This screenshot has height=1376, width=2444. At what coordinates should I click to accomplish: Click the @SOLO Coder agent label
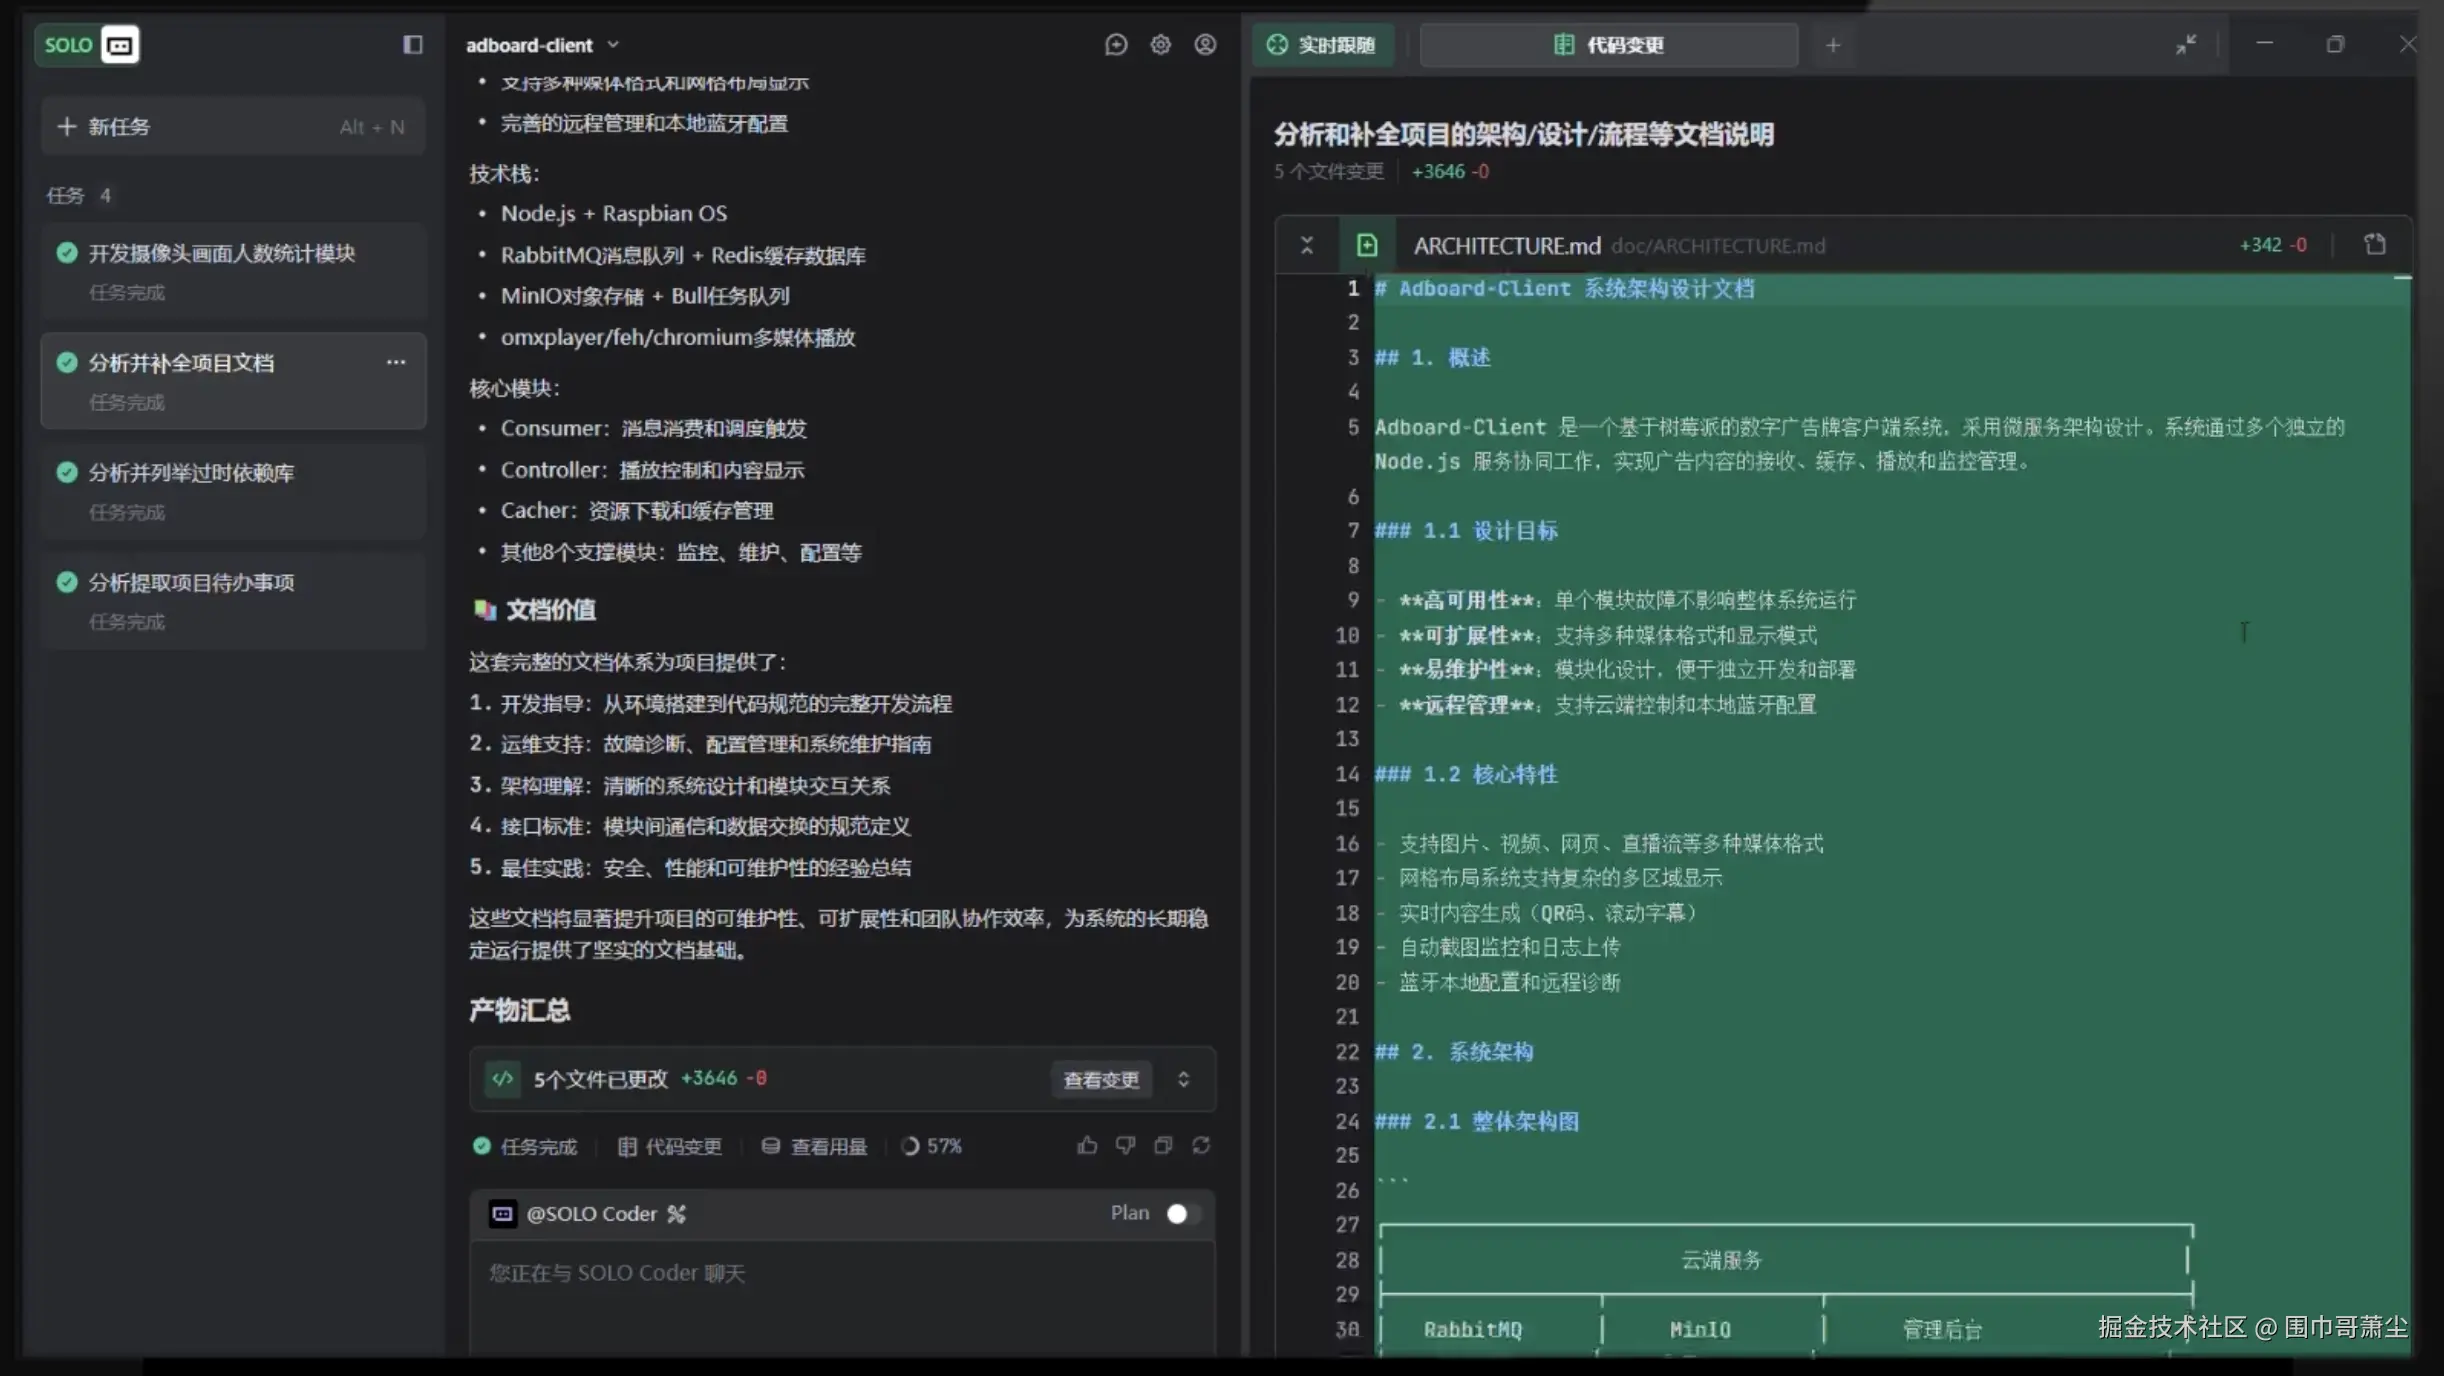tap(591, 1213)
